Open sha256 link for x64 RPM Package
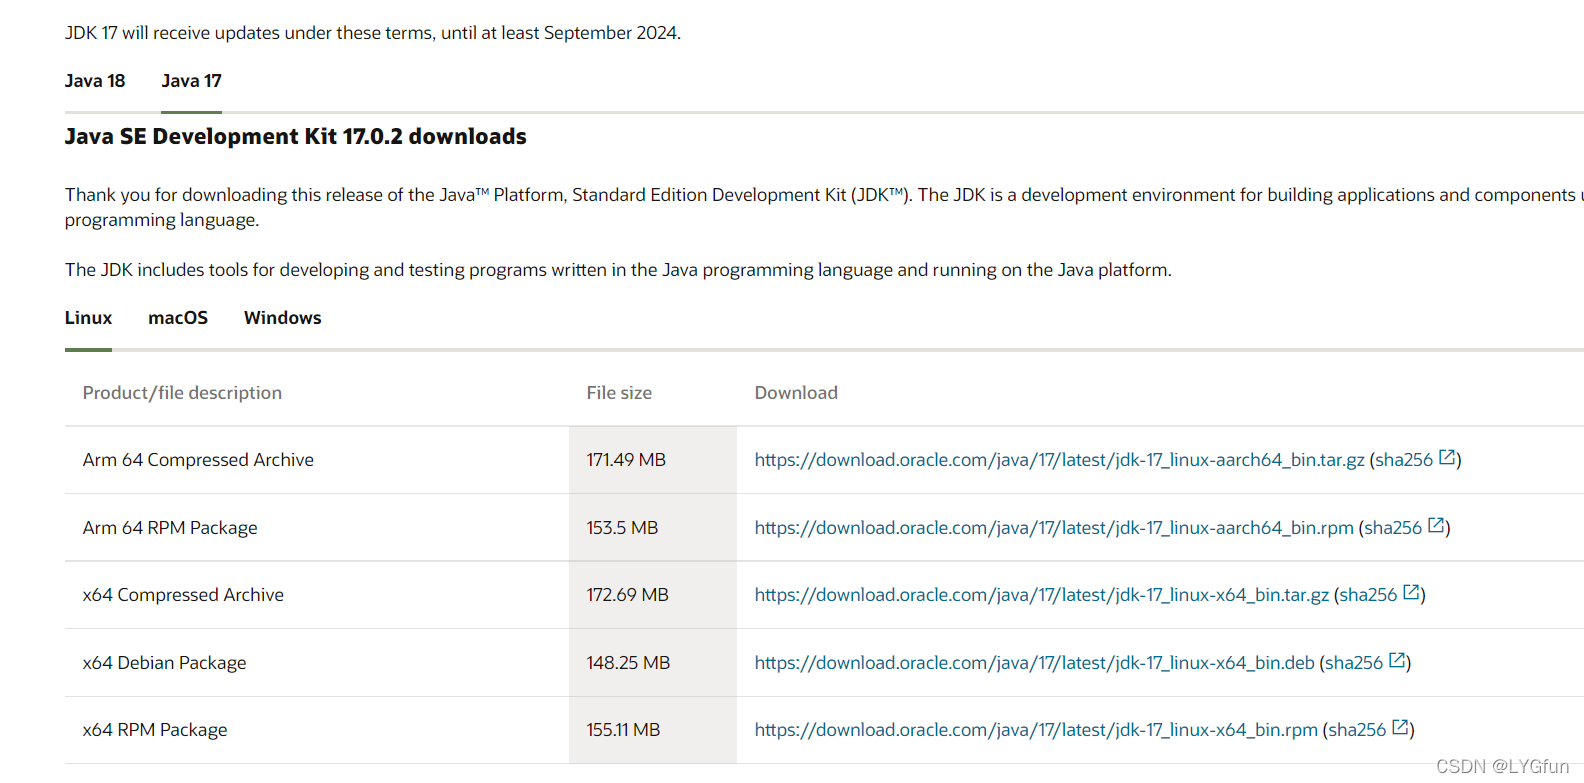Image resolution: width=1584 pixels, height=783 pixels. pos(1357,730)
